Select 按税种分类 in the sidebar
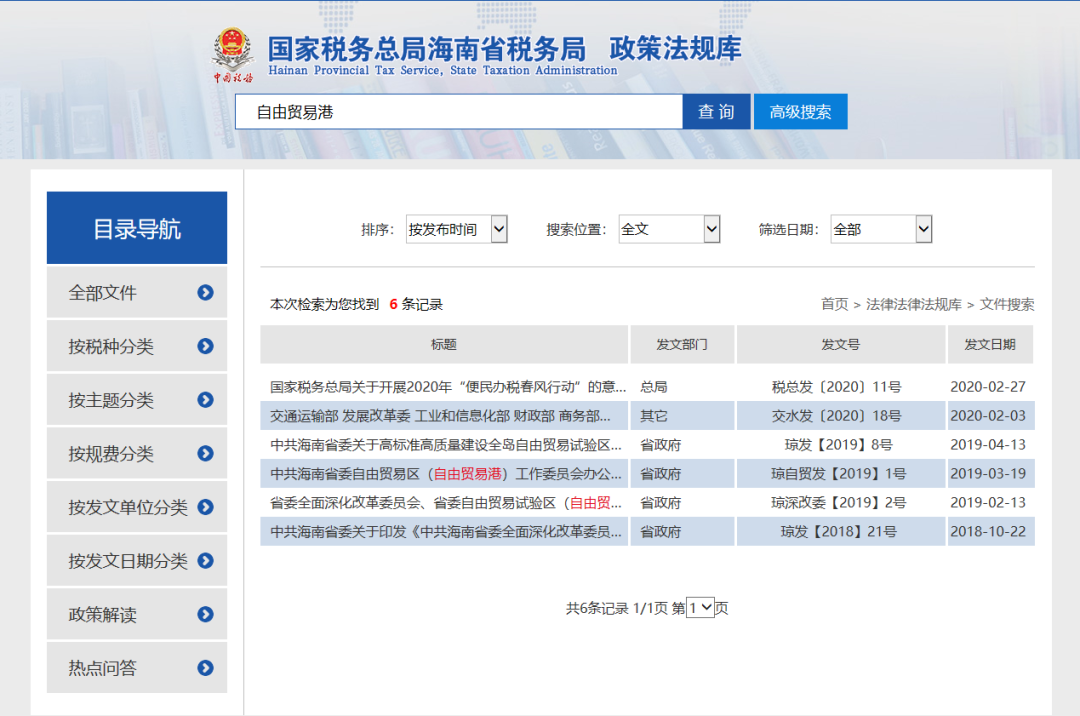 pos(137,346)
